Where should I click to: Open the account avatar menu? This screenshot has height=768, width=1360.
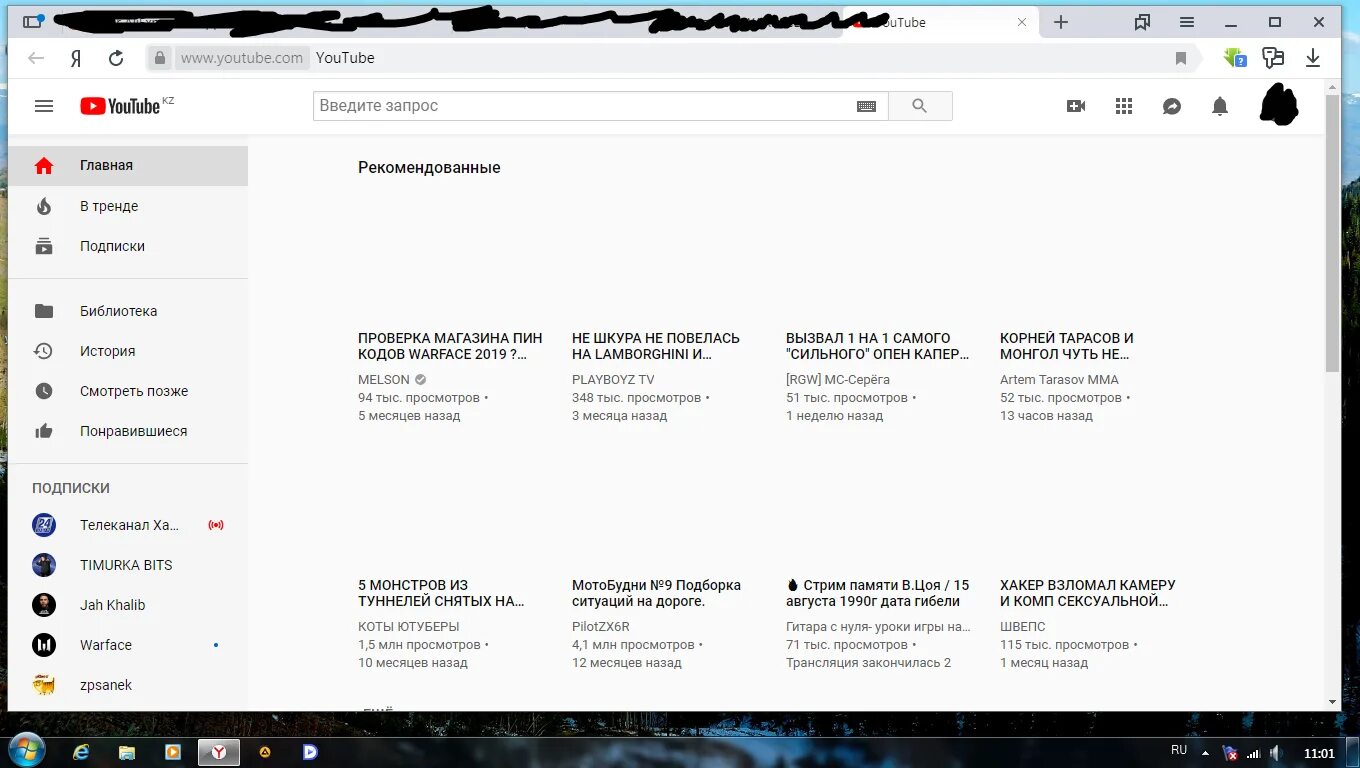tap(1279, 105)
